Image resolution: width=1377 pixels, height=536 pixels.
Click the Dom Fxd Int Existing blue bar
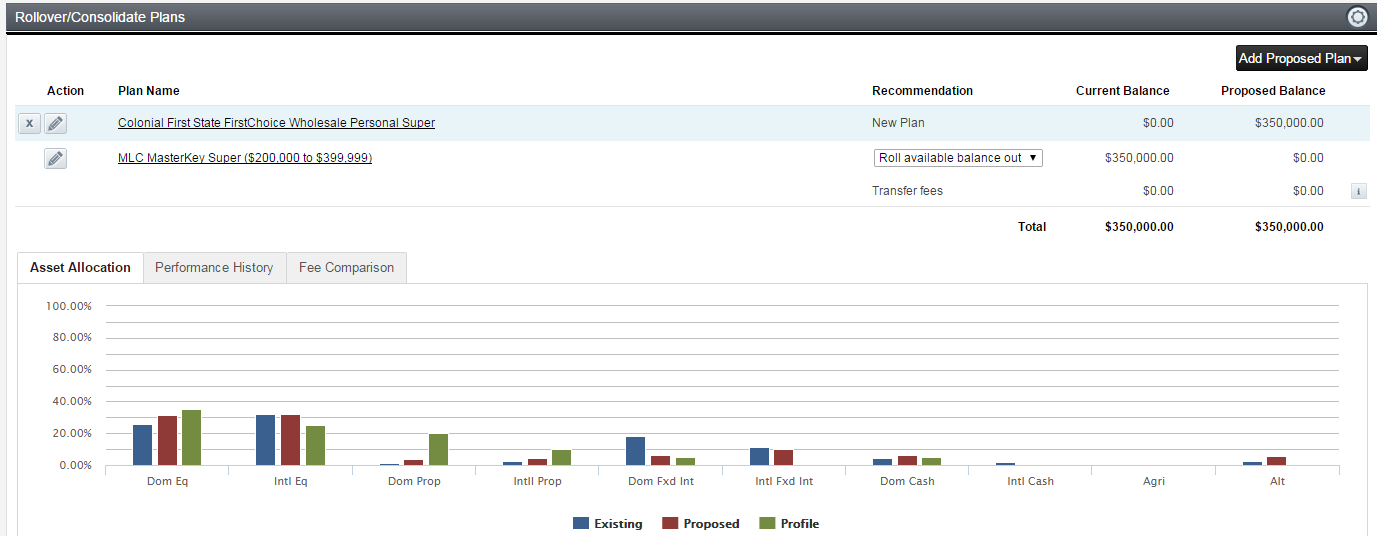tap(636, 451)
